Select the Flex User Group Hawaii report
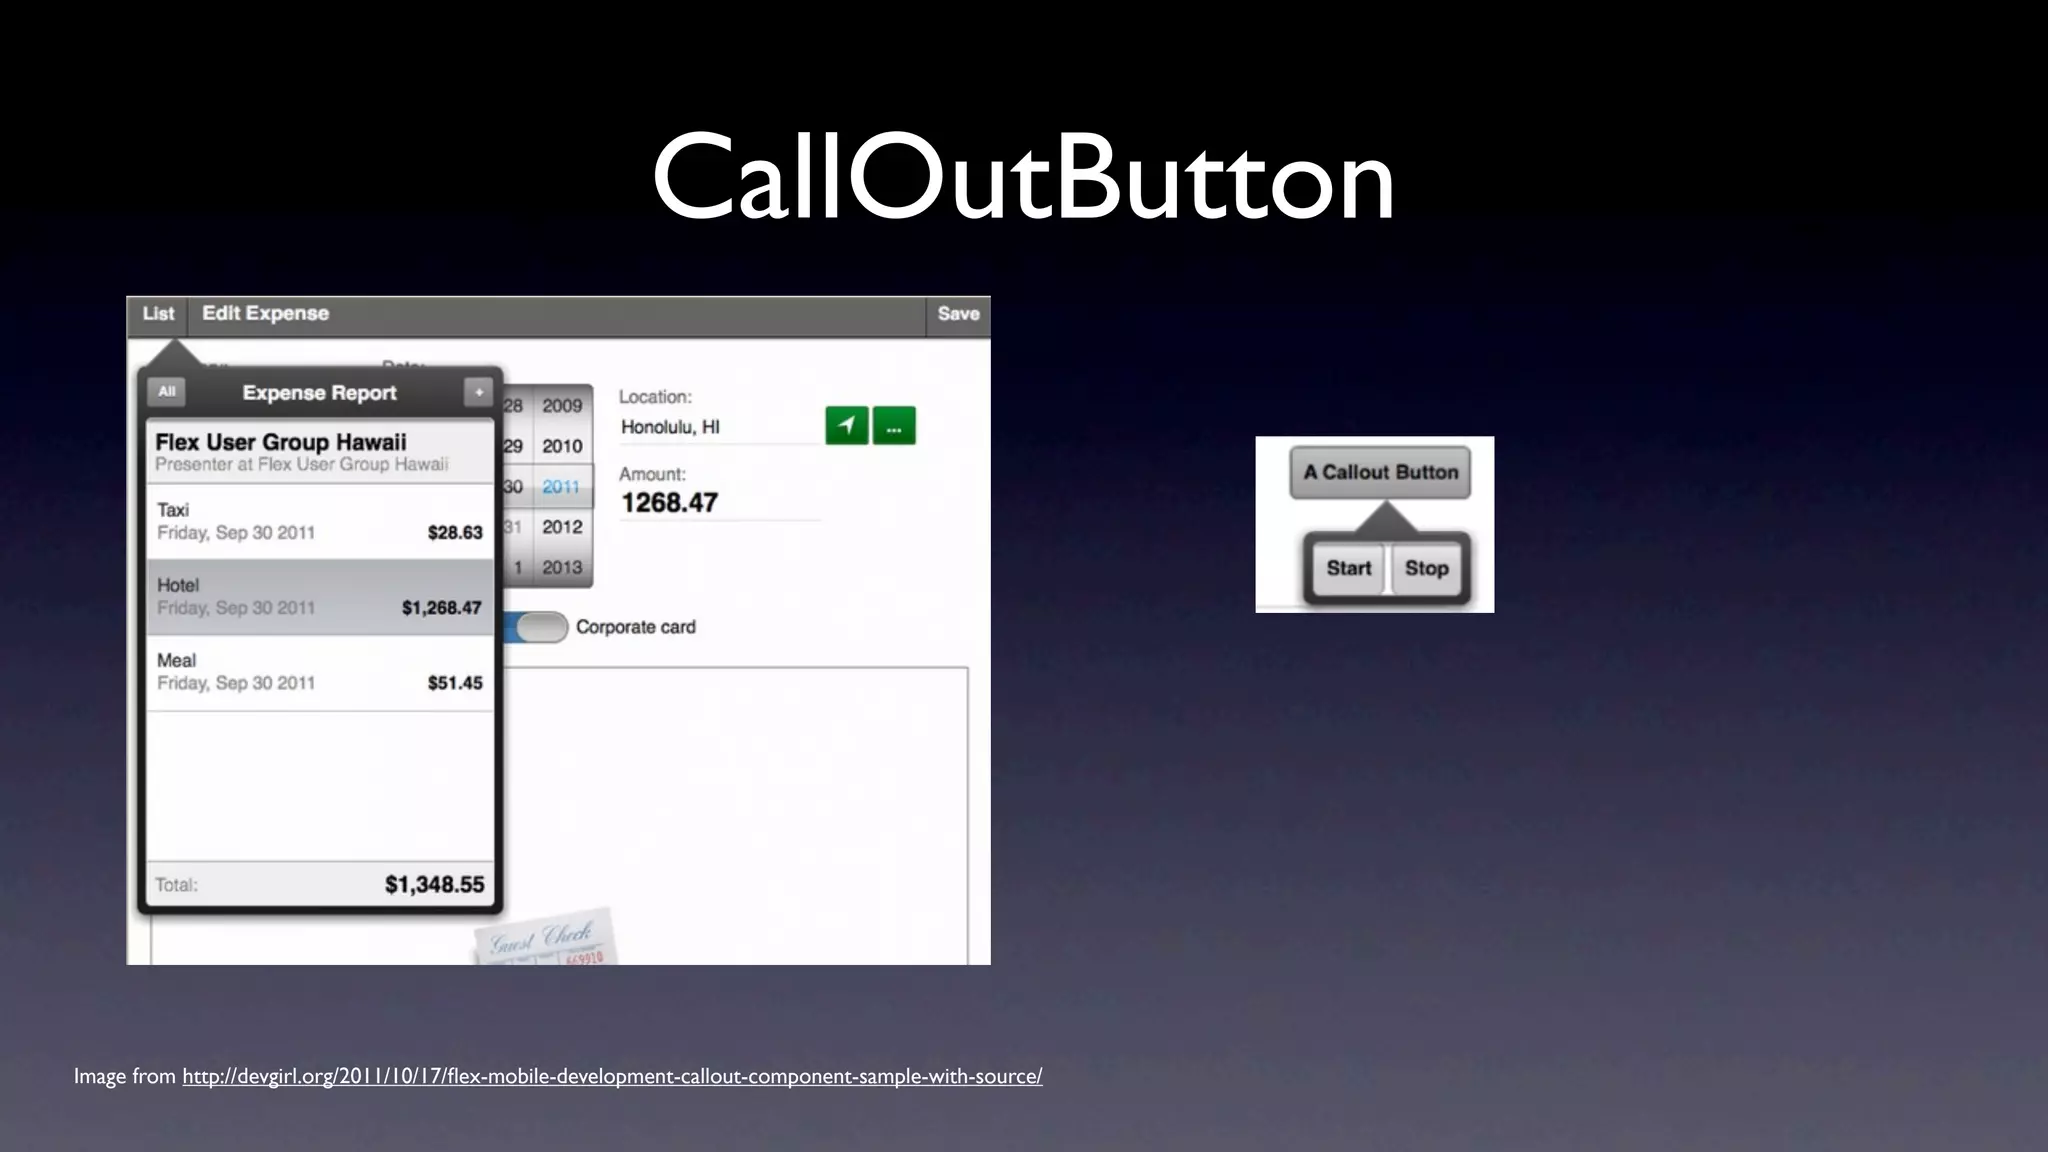Viewport: 2048px width, 1152px height. (320, 452)
